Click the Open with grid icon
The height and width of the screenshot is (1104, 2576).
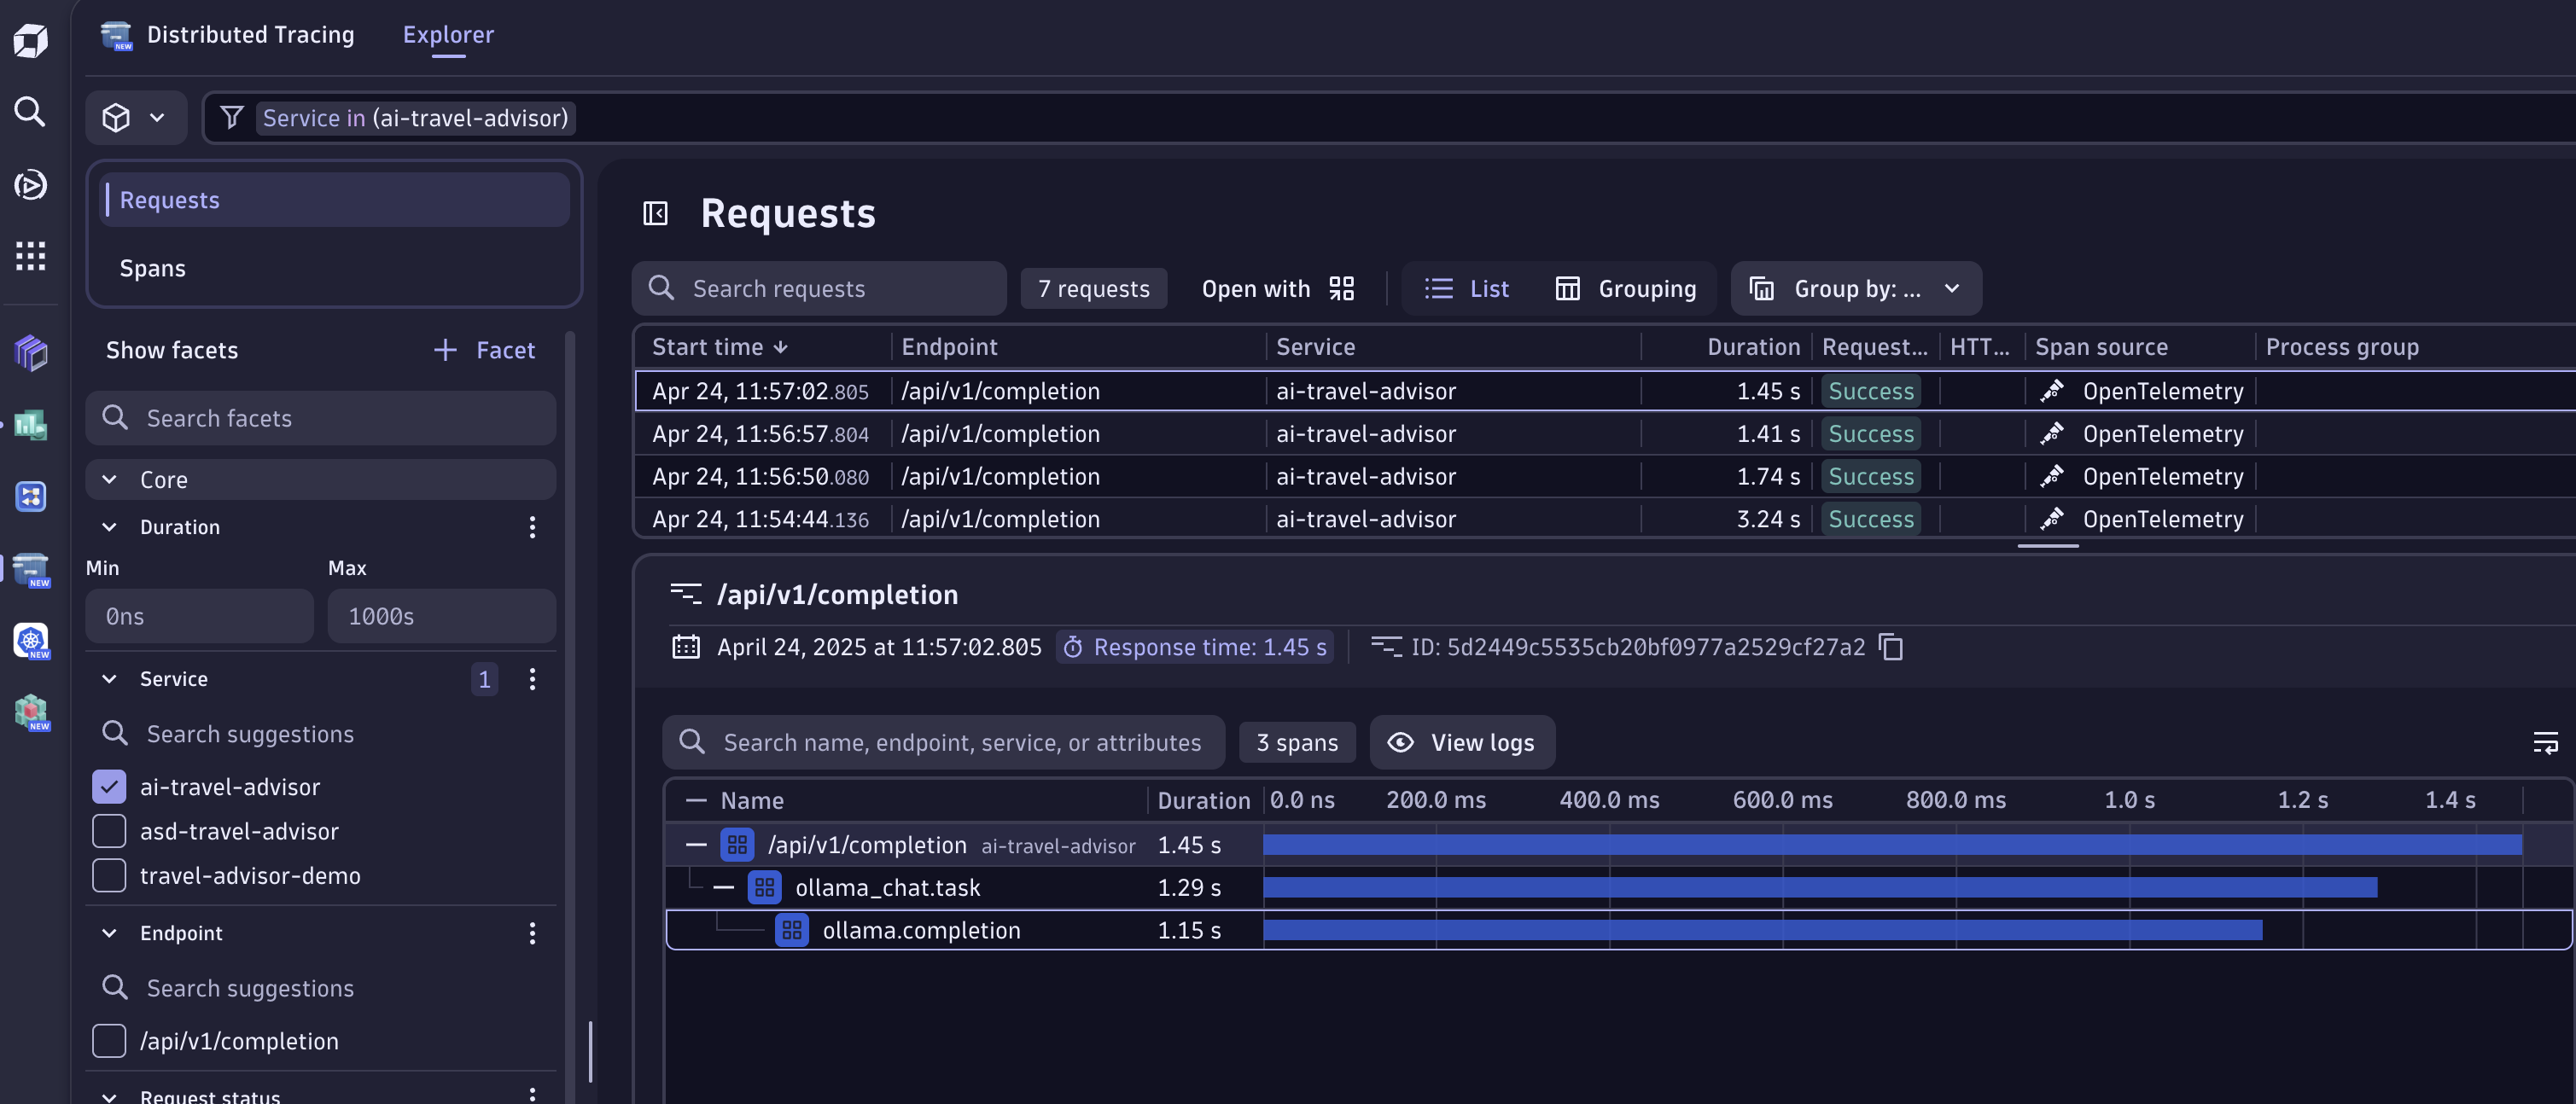(1342, 288)
